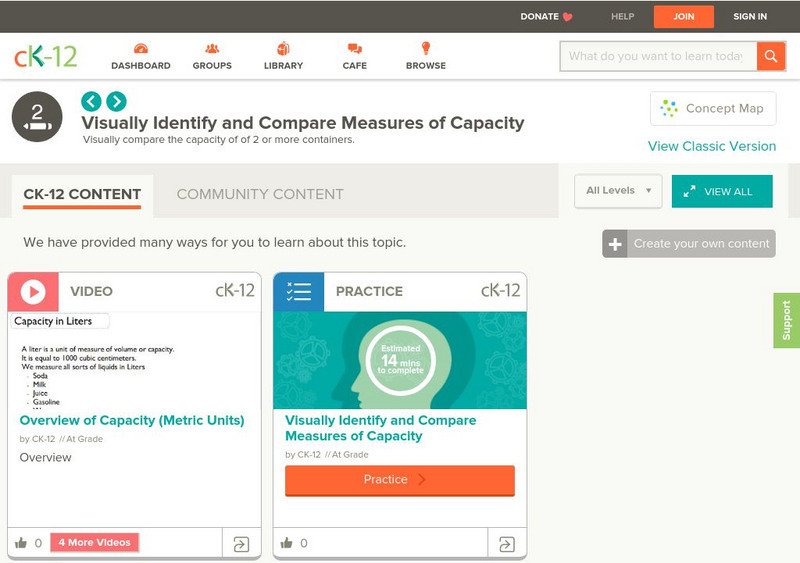Click the search input field

point(656,56)
